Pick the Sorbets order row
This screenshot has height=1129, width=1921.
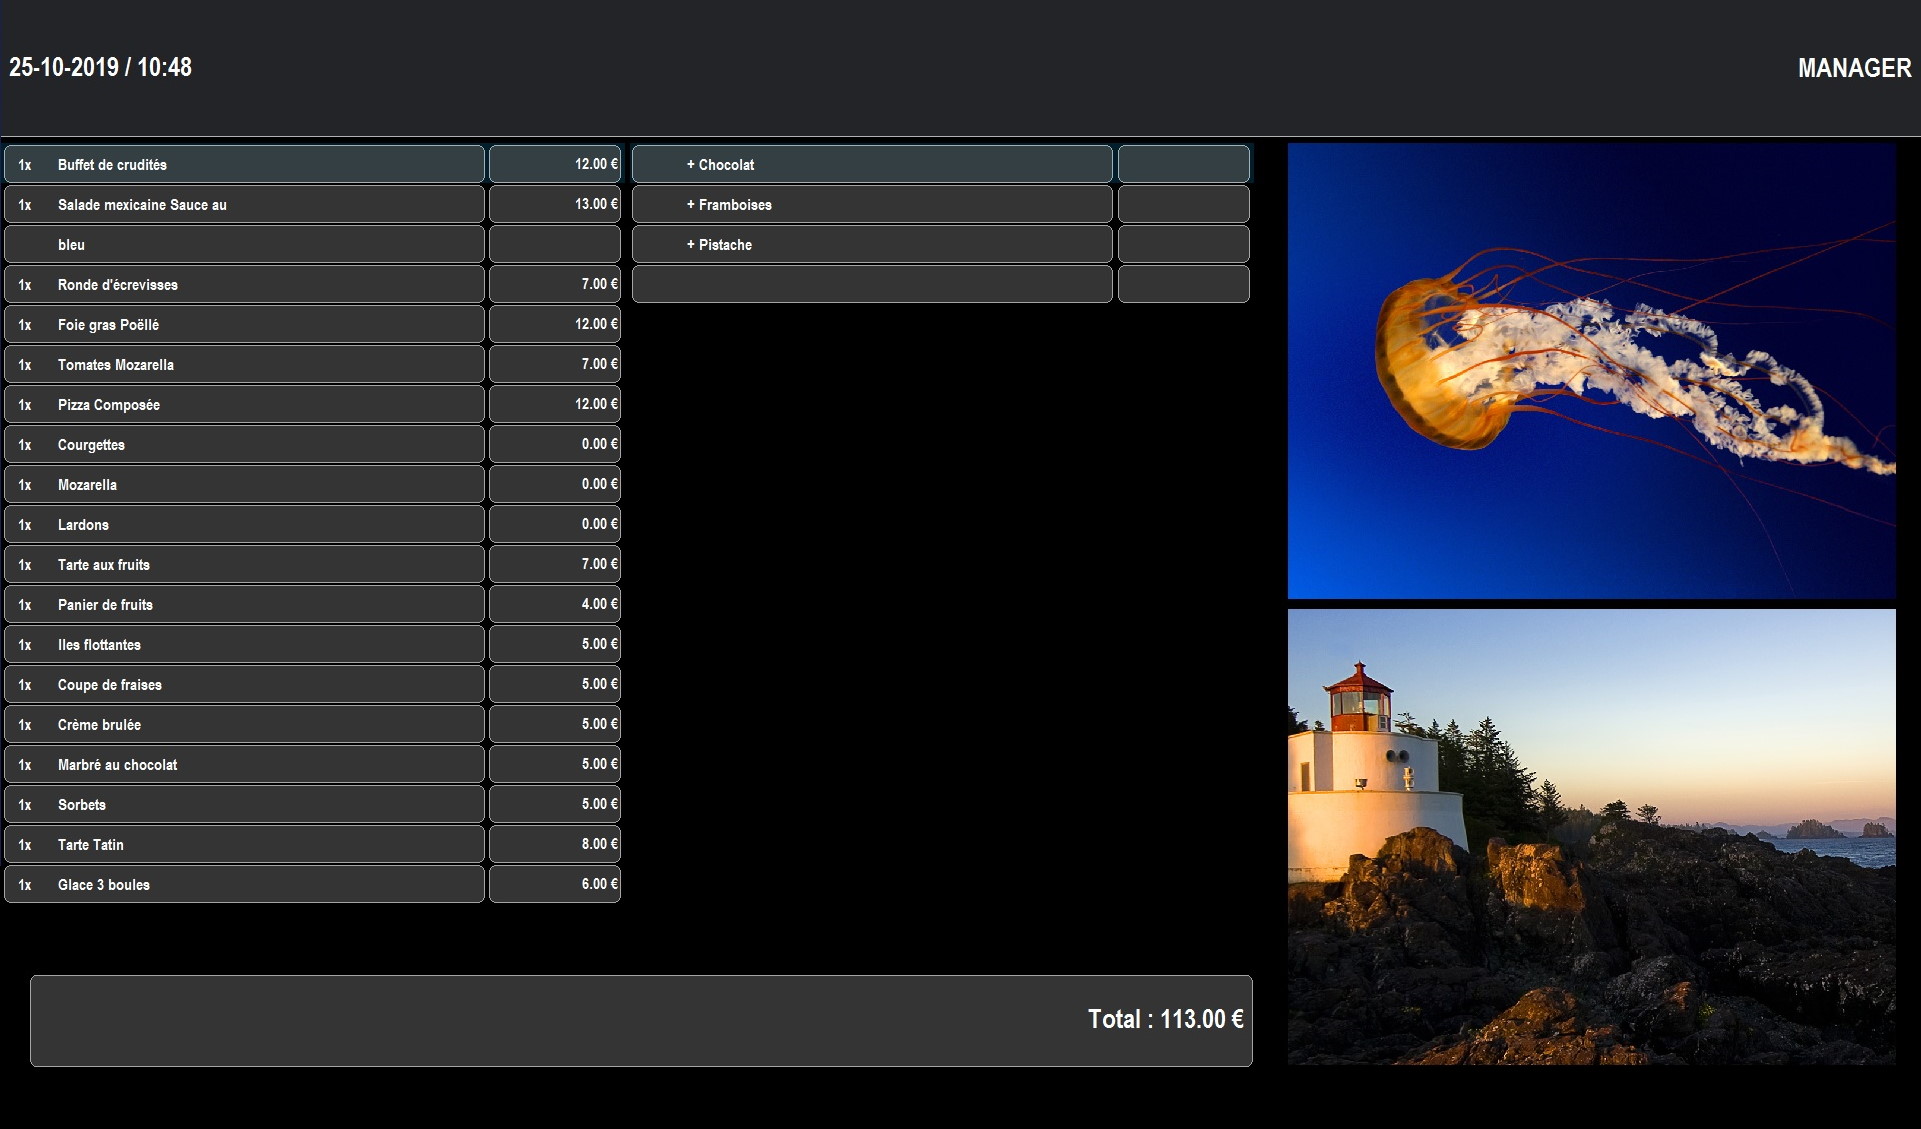245,804
